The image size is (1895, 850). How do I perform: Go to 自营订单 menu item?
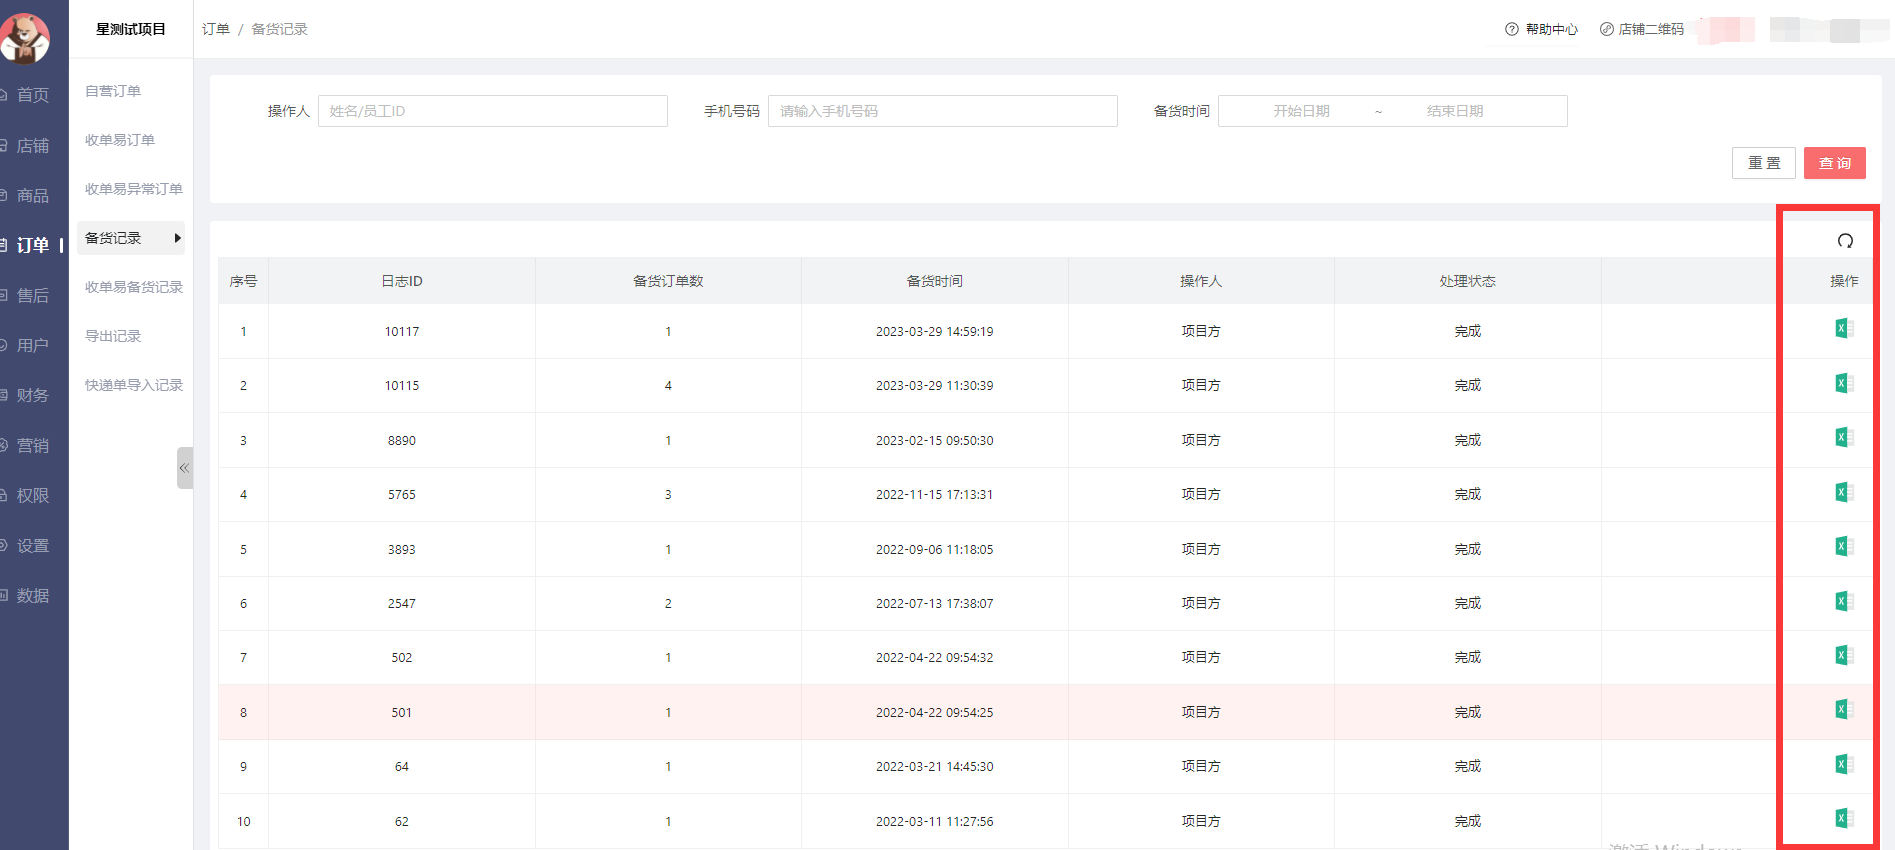pos(113,91)
